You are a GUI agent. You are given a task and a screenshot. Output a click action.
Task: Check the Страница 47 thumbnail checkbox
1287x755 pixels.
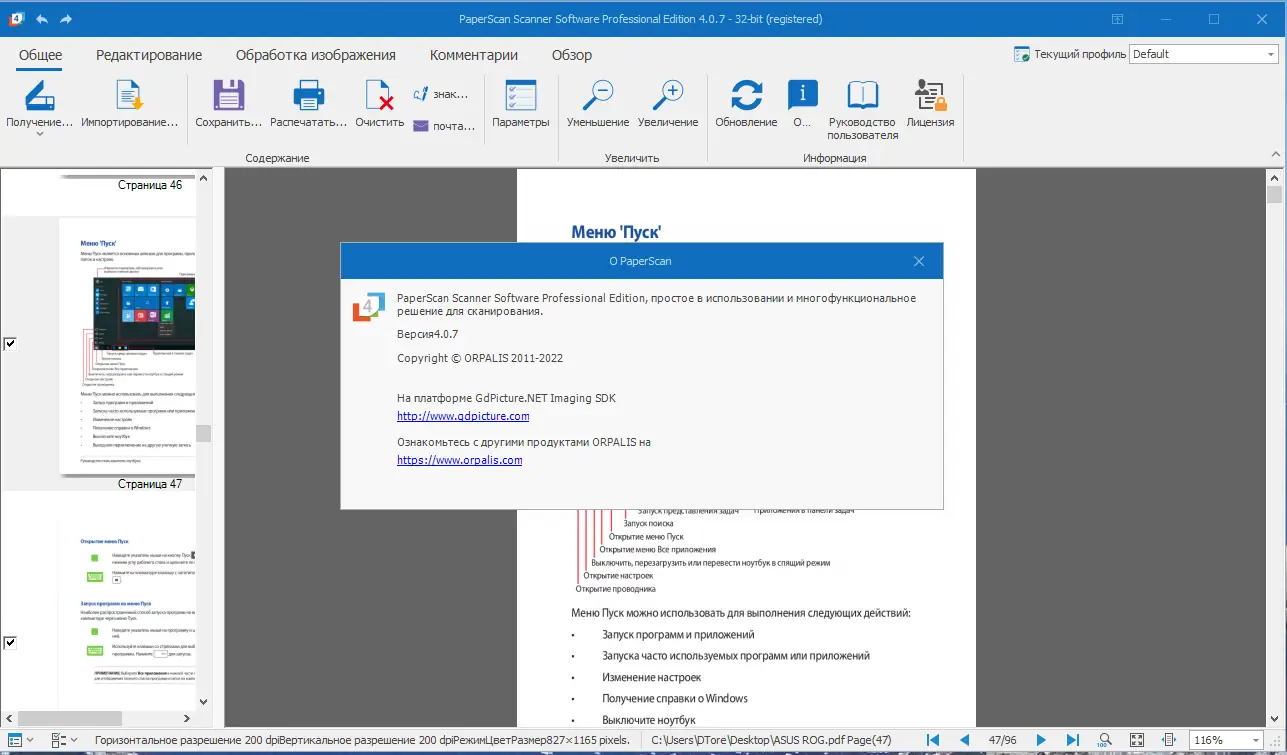pos(10,643)
